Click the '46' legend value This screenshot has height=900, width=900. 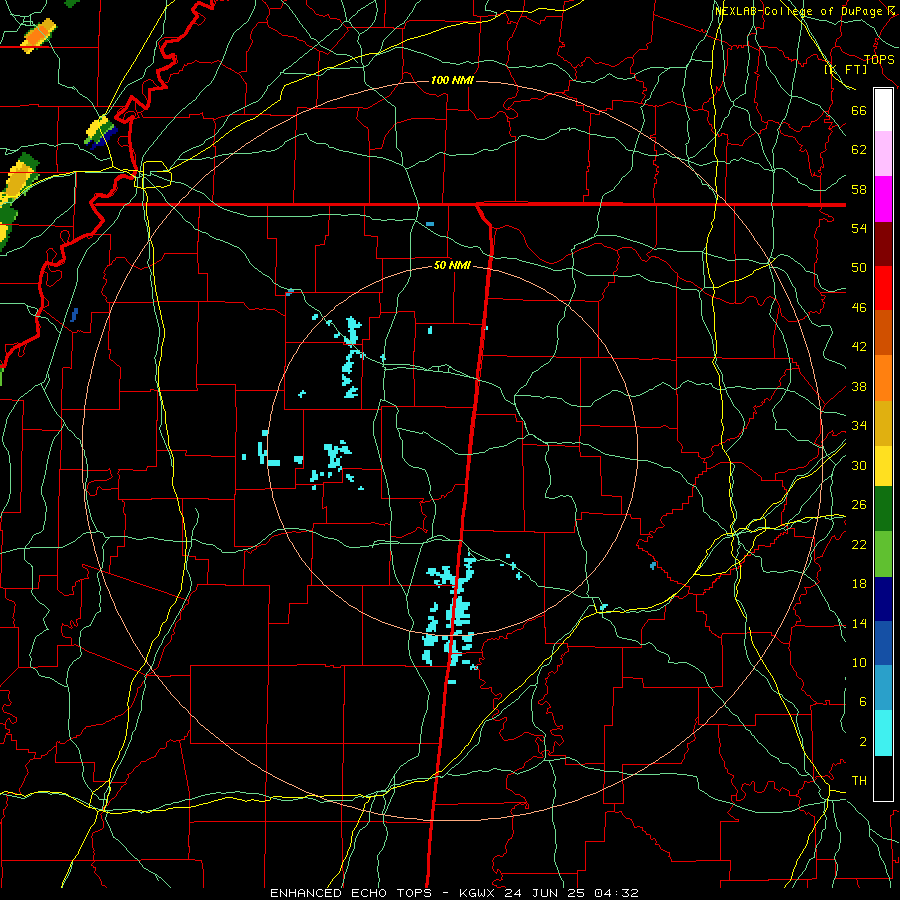tap(859, 308)
